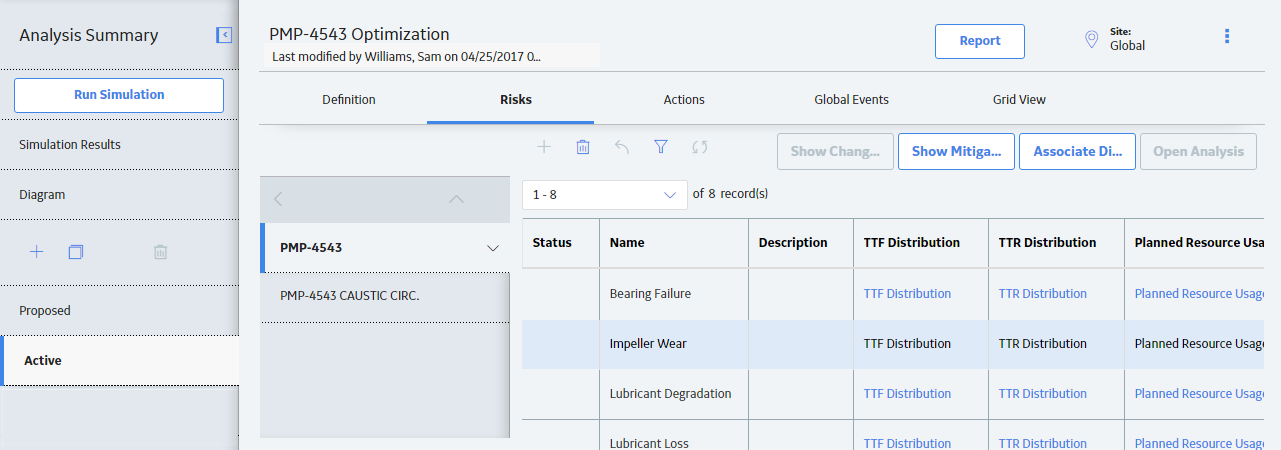Select the Proposed scenario
1281x450 pixels.
(119, 311)
